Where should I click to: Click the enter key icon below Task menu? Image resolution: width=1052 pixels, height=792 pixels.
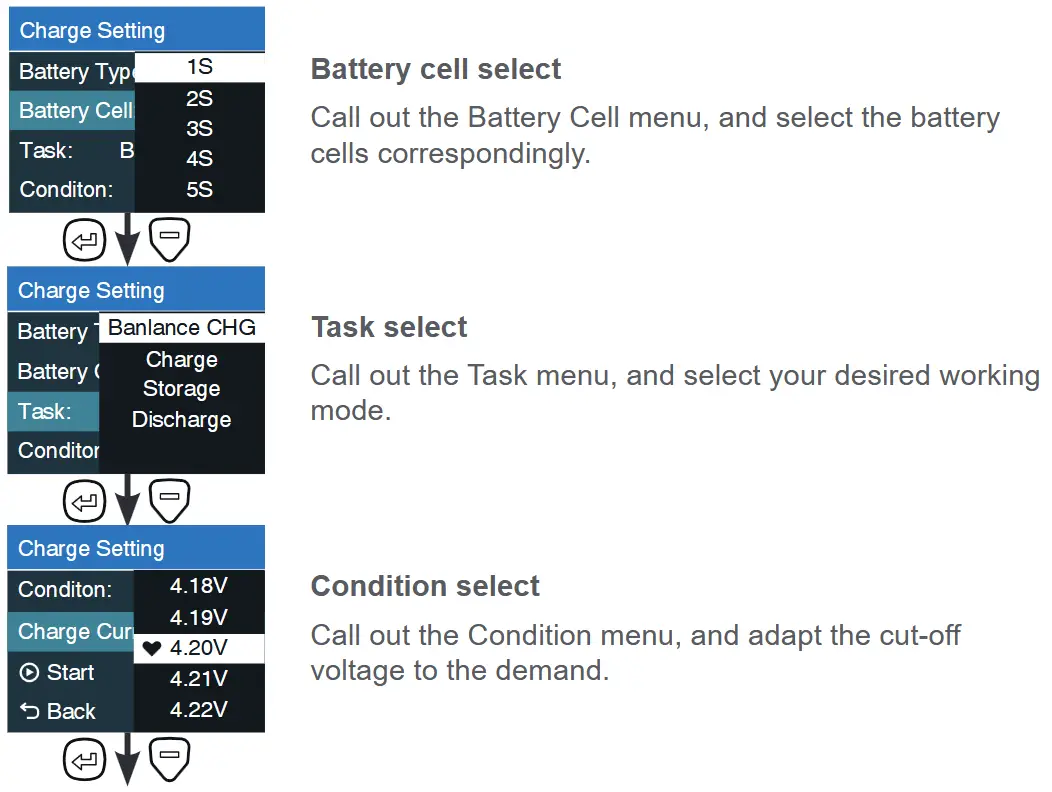[x=85, y=501]
